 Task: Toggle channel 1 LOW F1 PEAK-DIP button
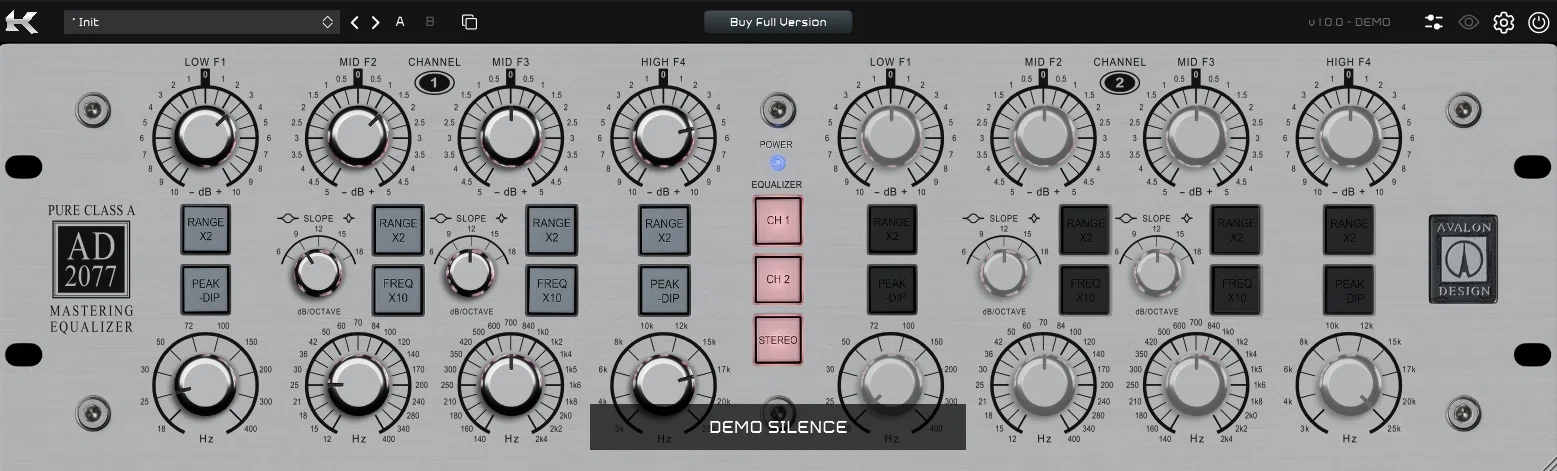pos(206,290)
